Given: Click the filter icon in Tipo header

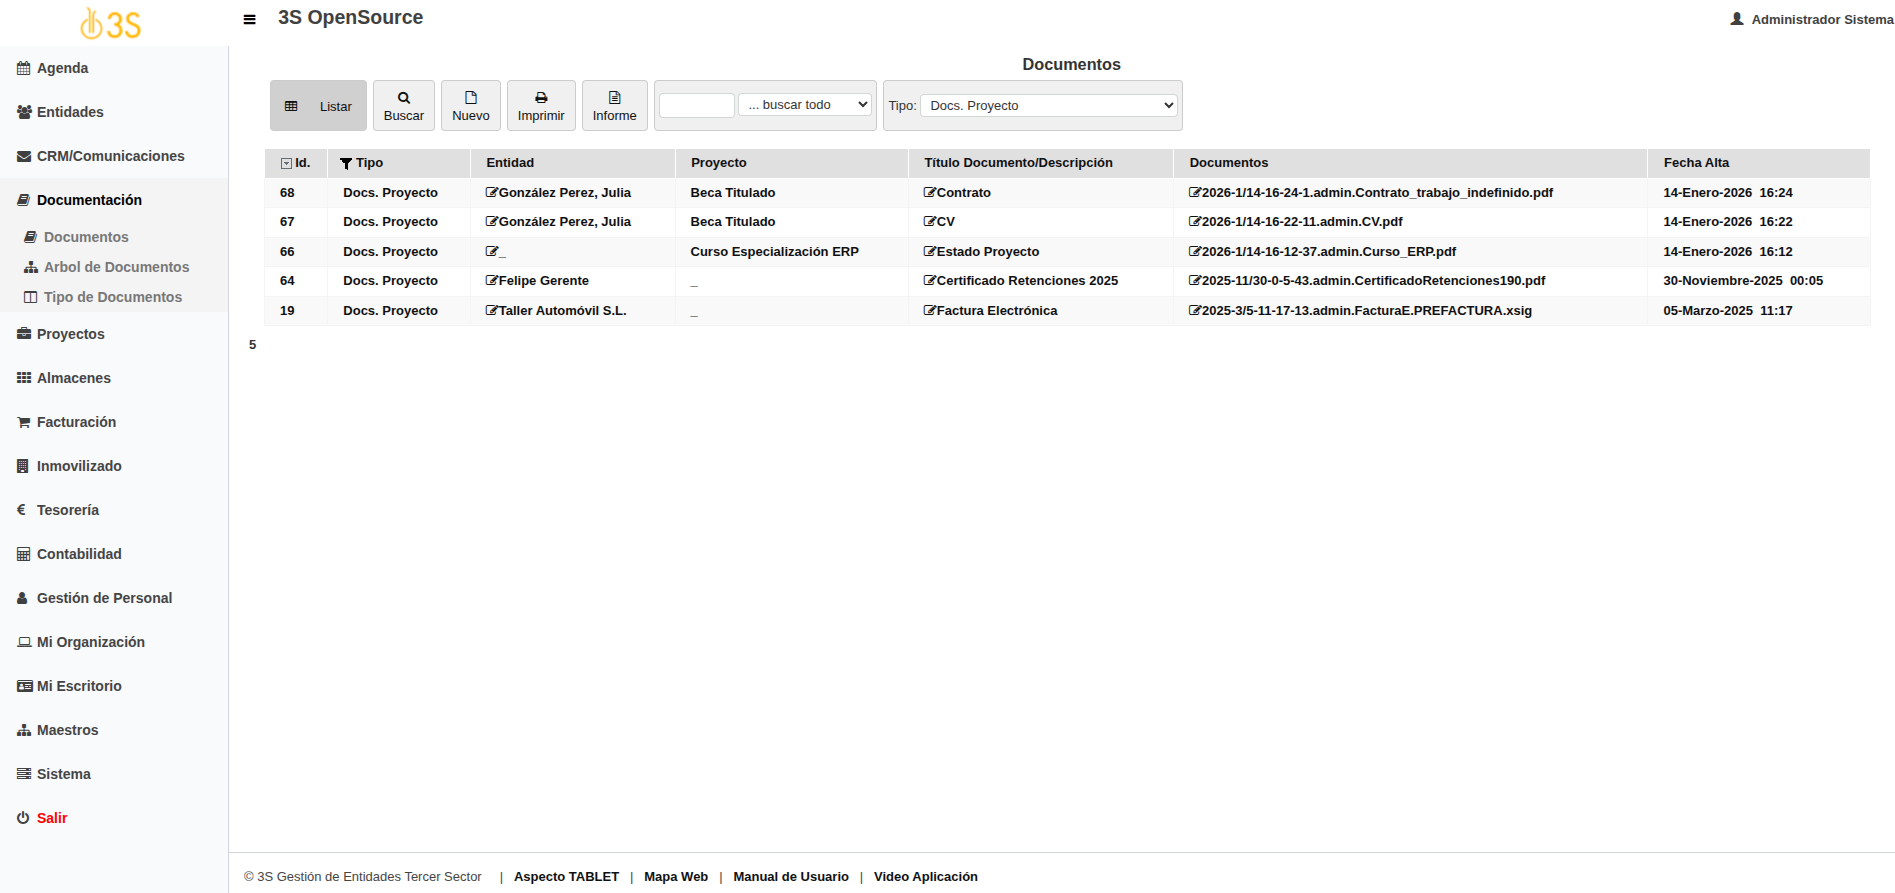Looking at the screenshot, I should 346,164.
